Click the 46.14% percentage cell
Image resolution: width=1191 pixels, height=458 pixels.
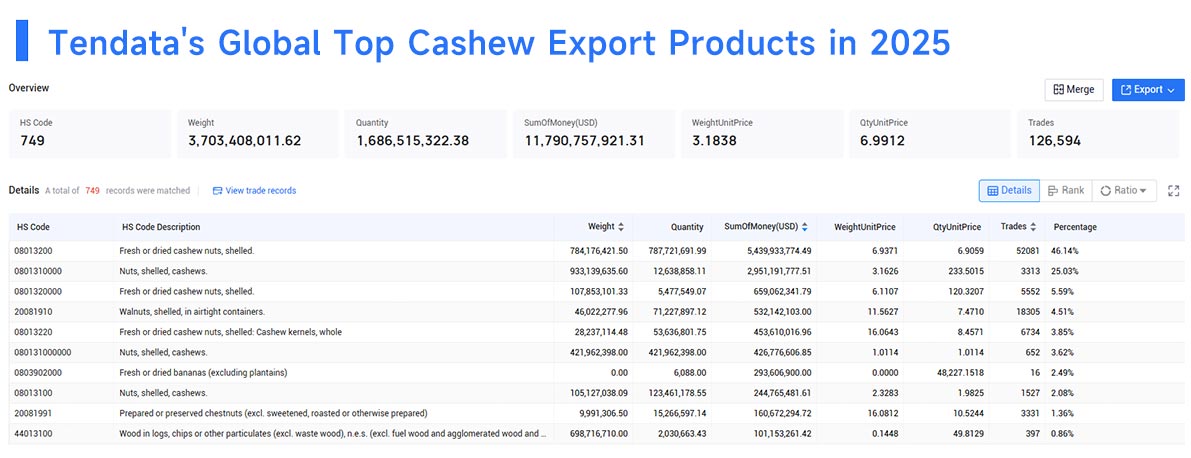click(1065, 251)
